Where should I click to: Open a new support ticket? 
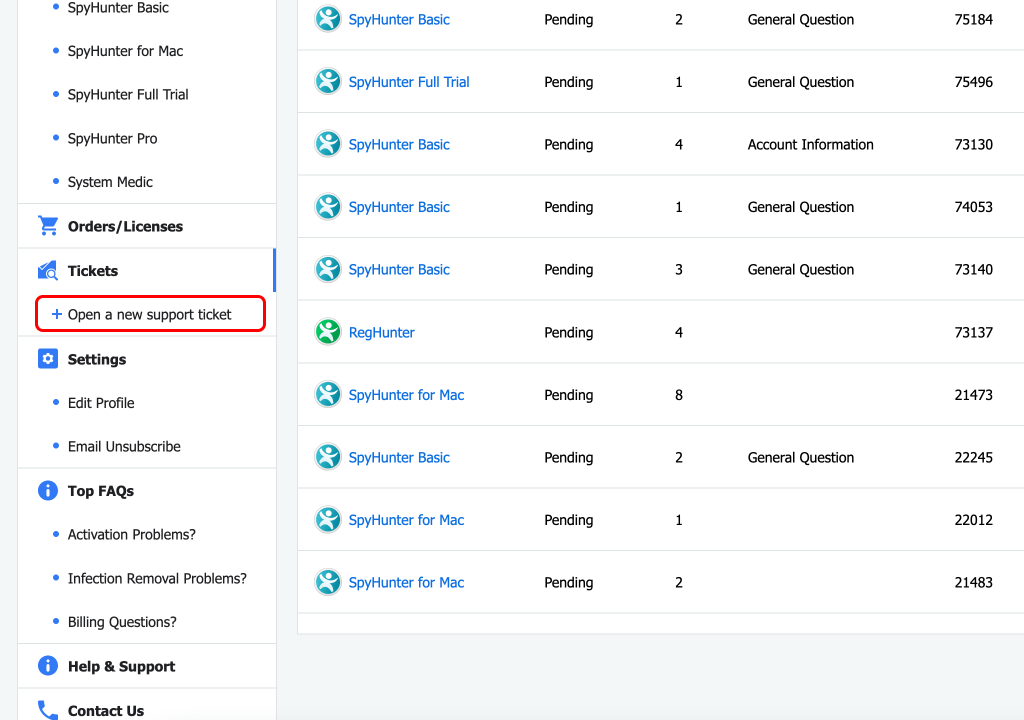pos(150,314)
